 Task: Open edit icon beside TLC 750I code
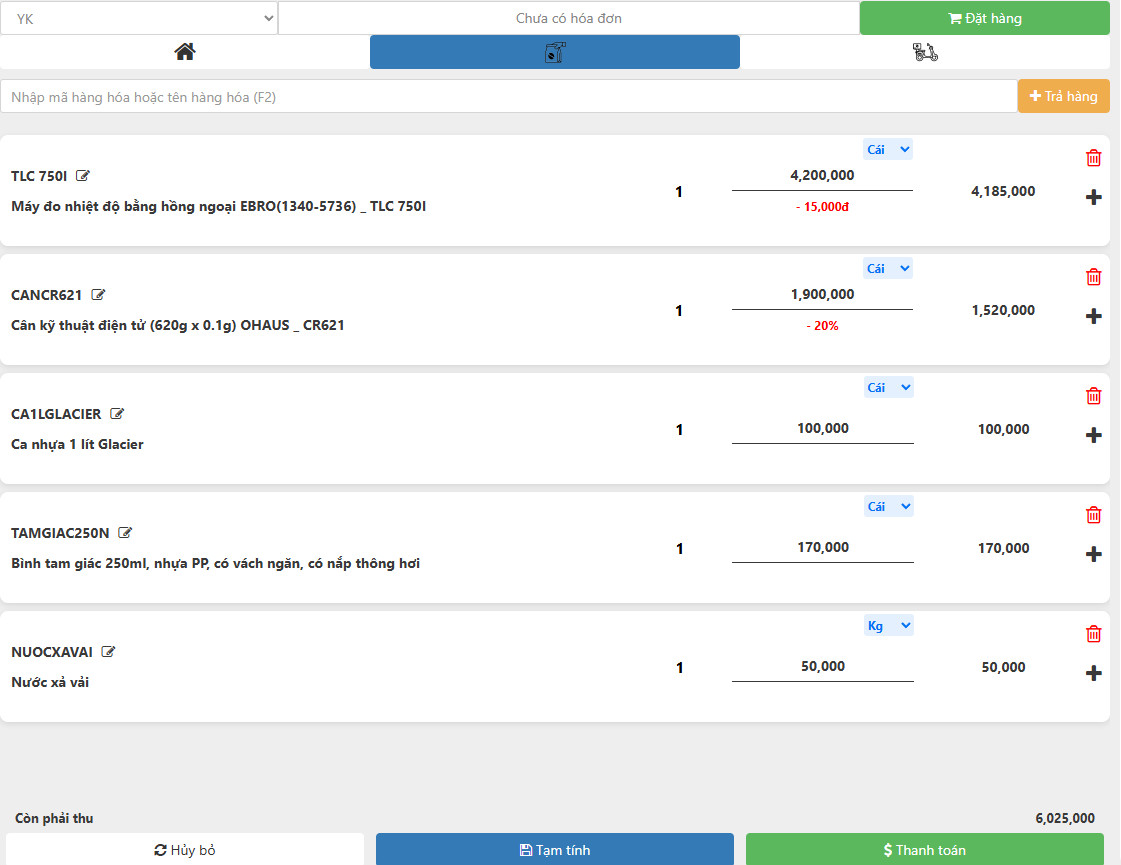[83, 176]
